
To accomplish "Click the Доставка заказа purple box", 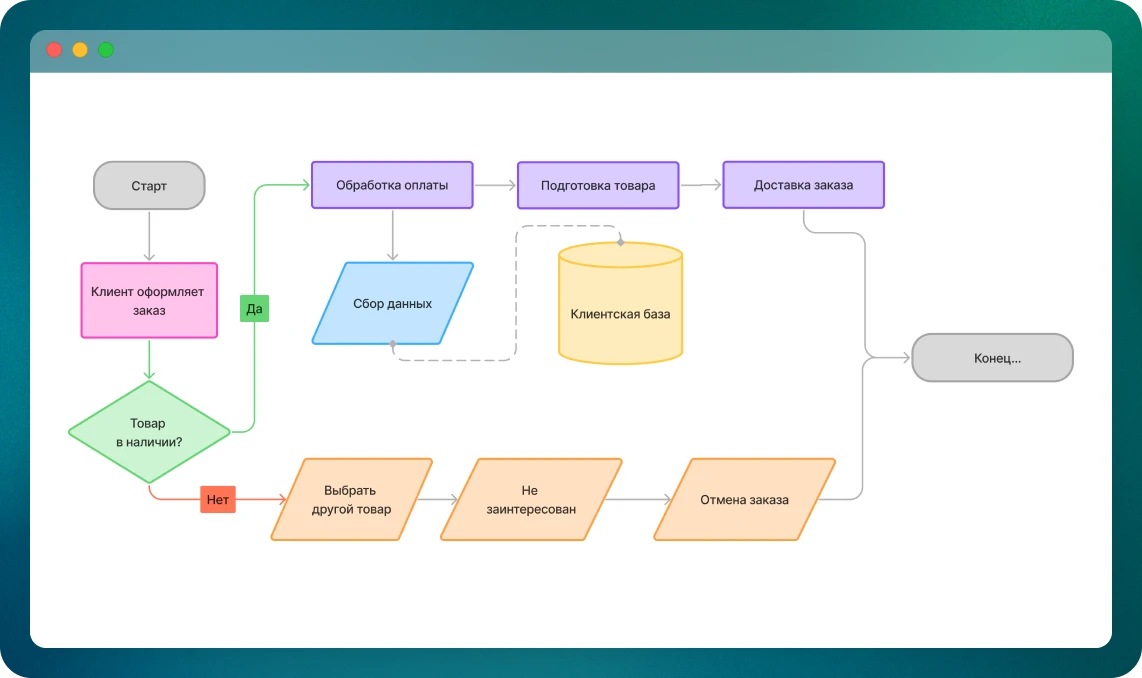I will (803, 185).
